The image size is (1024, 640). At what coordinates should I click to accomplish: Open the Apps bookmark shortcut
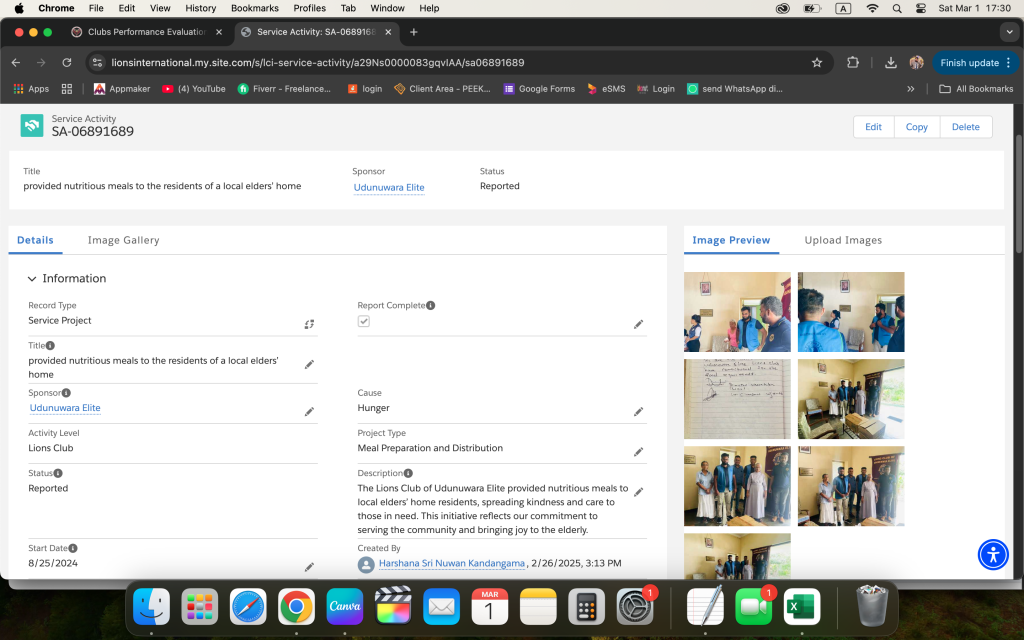pyautogui.click(x=31, y=89)
